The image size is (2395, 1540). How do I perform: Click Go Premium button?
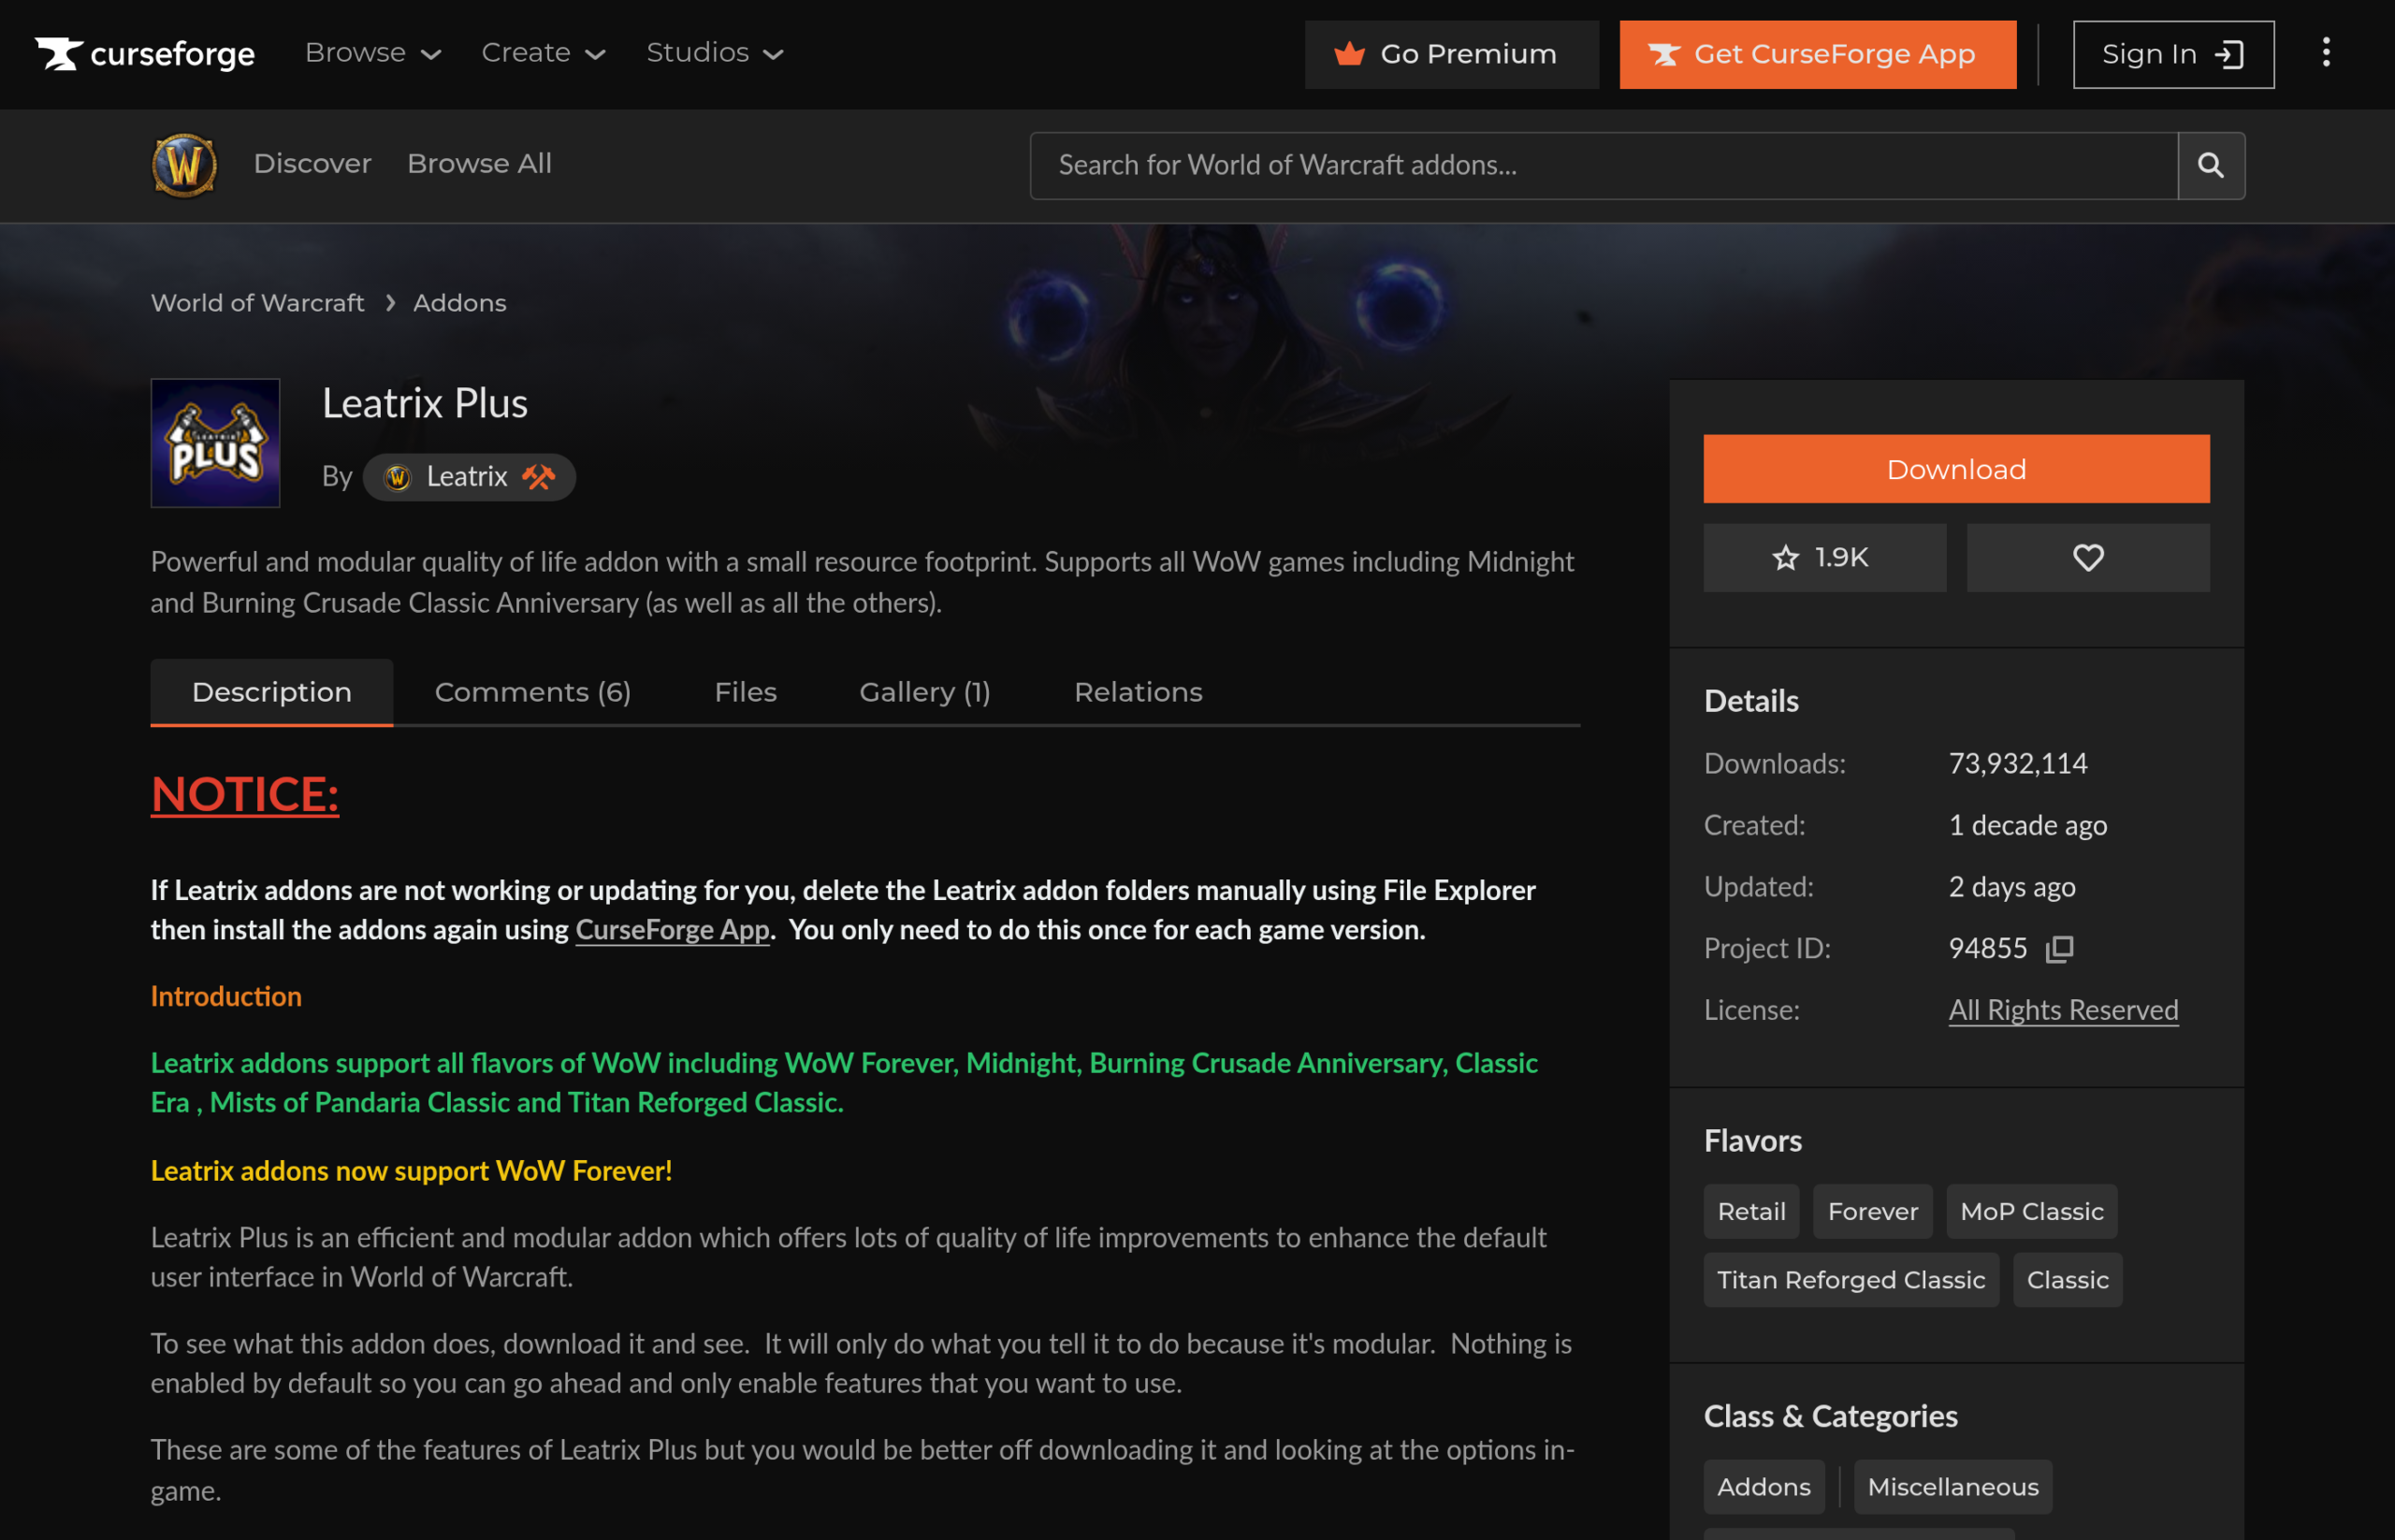[x=1452, y=54]
